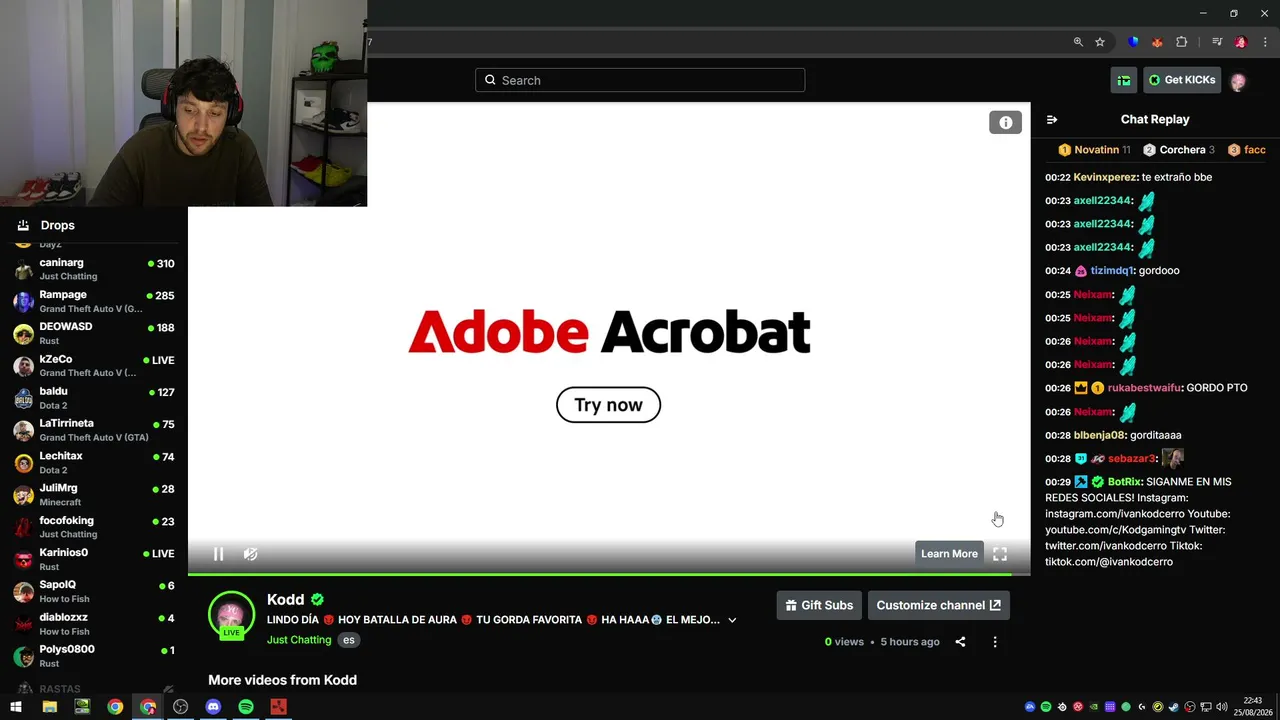The width and height of the screenshot is (1280, 720).
Task: Toggle the video player mute icon
Action: (x=251, y=554)
